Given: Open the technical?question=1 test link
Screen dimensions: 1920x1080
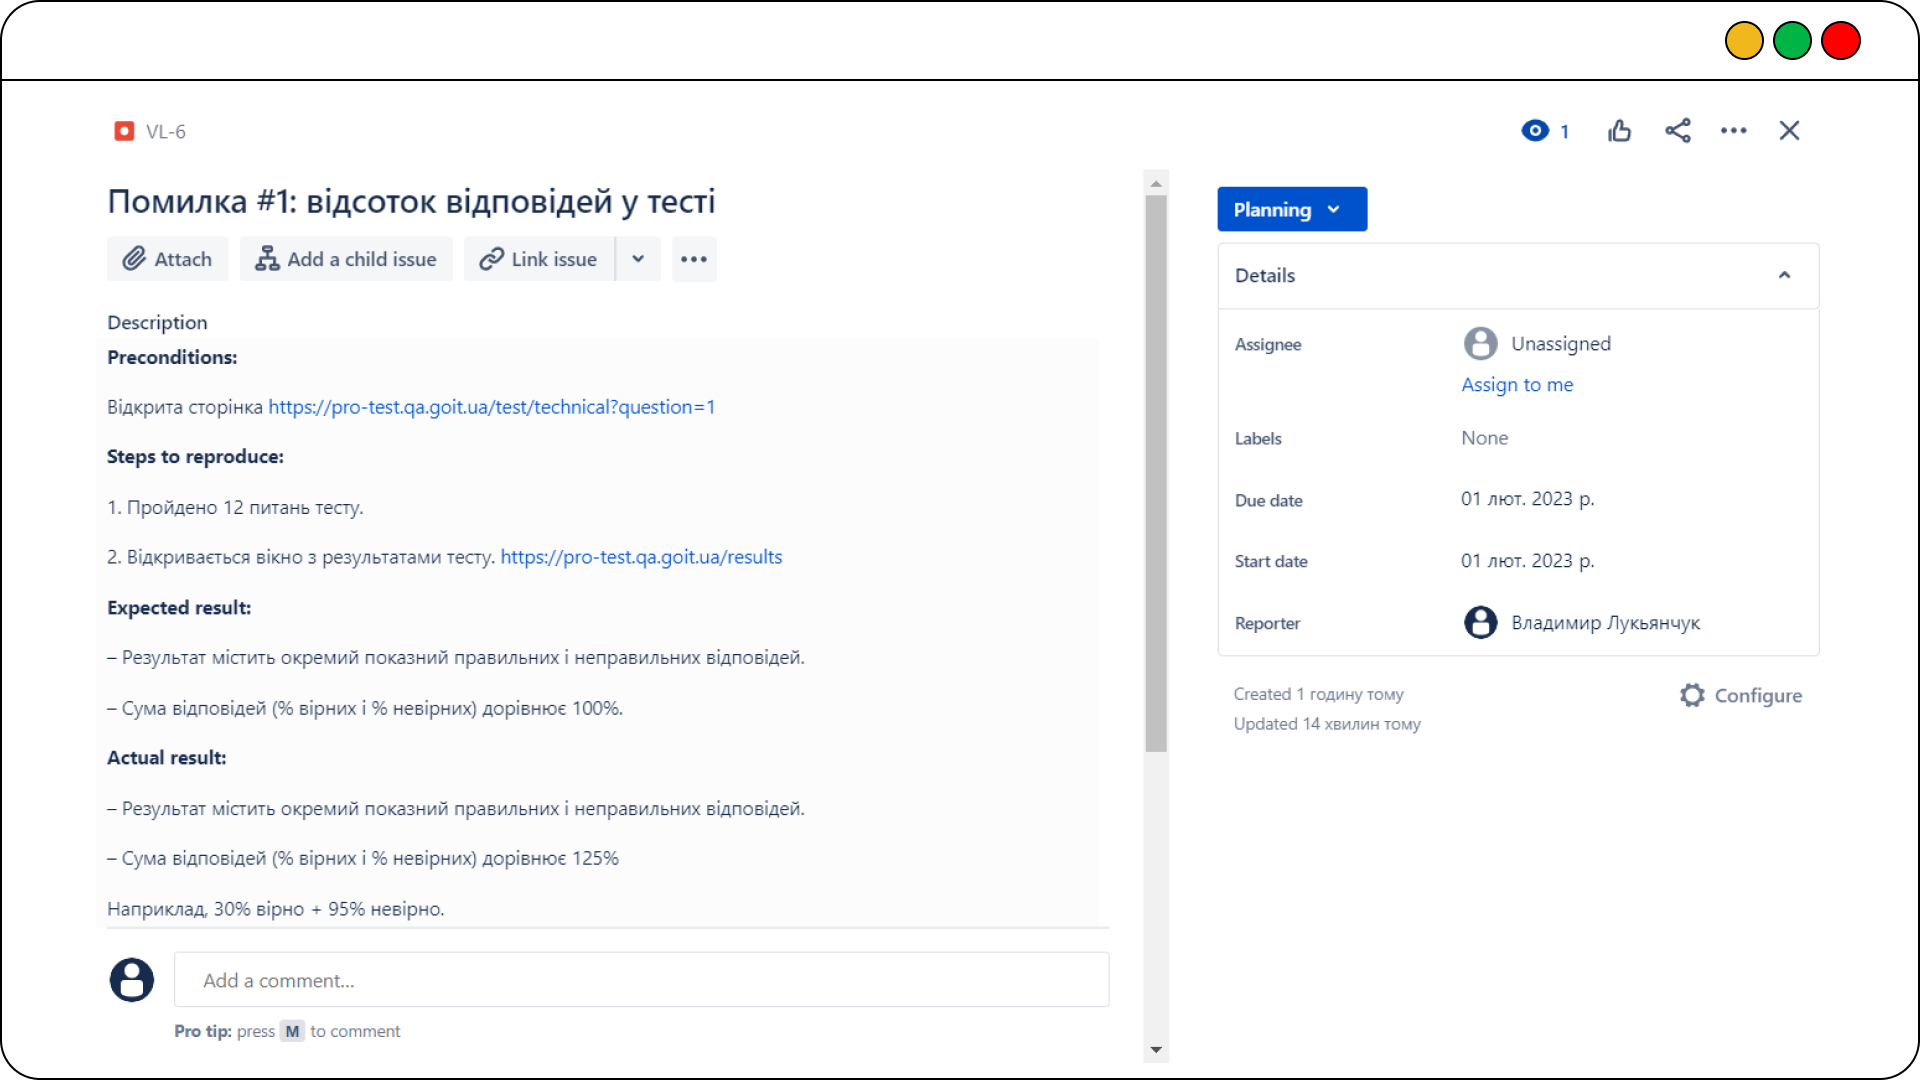Looking at the screenshot, I should 491,407.
